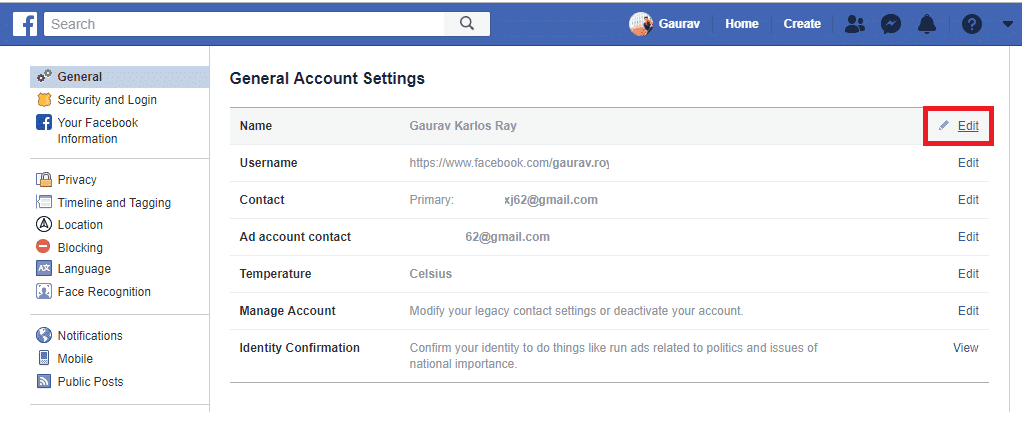Click the Home link in top bar
Screen dimensions: 1022x423
pos(741,24)
